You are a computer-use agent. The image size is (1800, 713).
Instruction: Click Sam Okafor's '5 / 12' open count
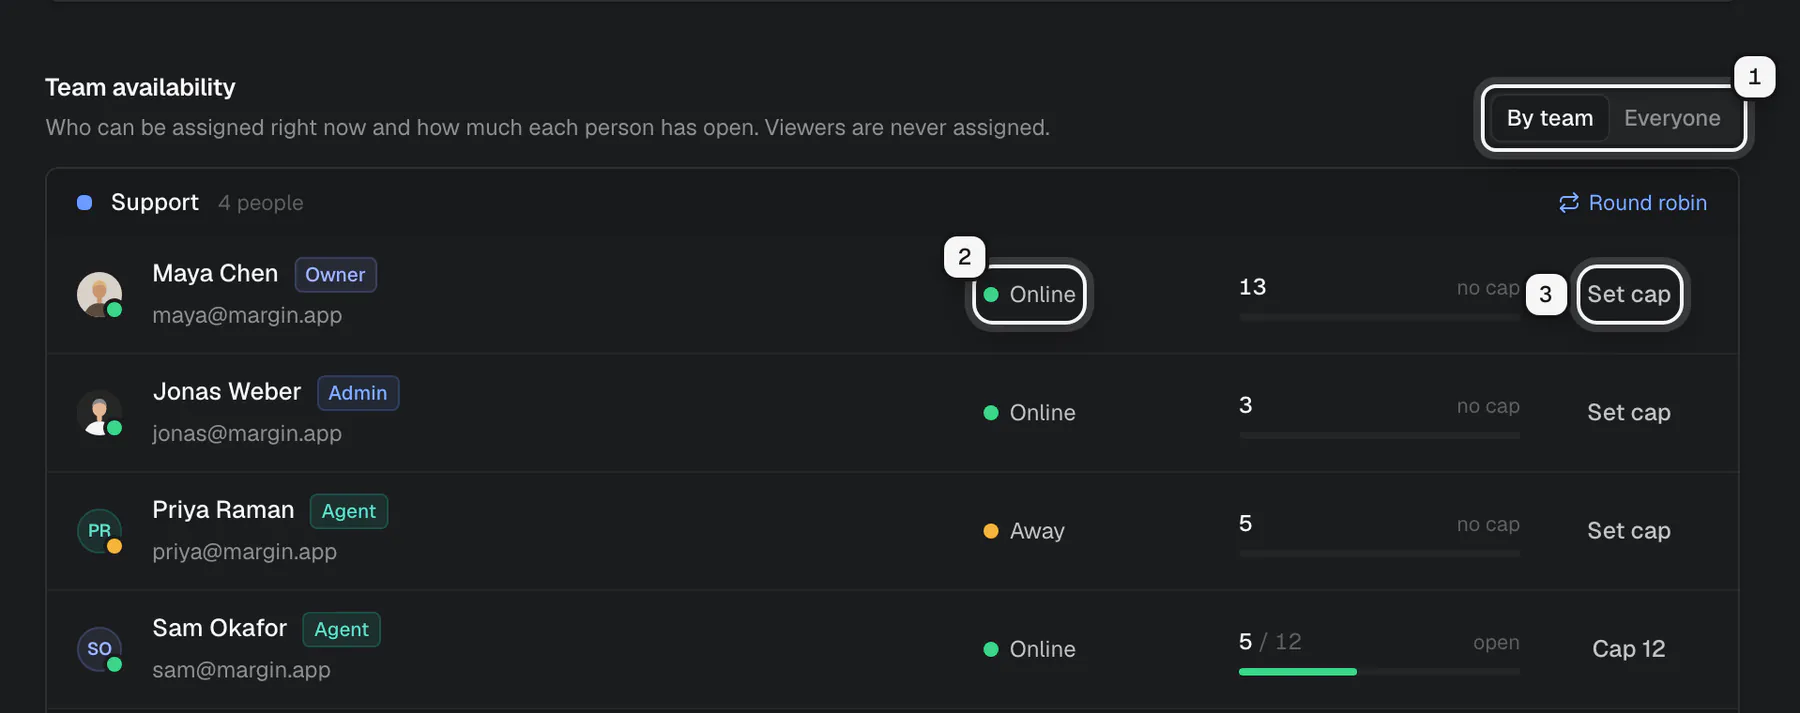tap(1270, 641)
